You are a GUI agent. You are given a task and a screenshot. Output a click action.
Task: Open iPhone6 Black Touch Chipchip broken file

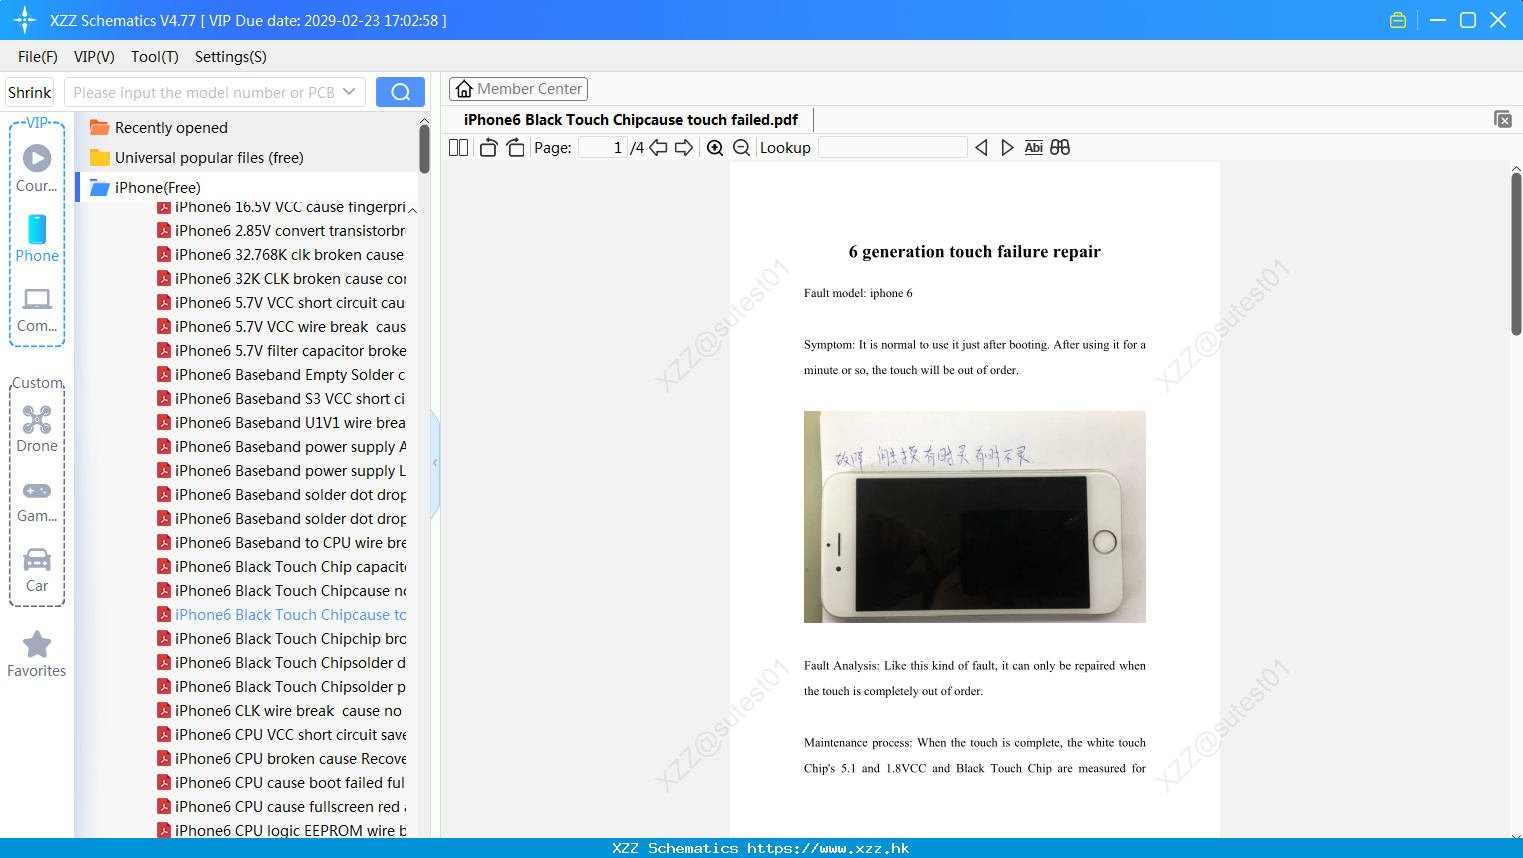(282, 639)
